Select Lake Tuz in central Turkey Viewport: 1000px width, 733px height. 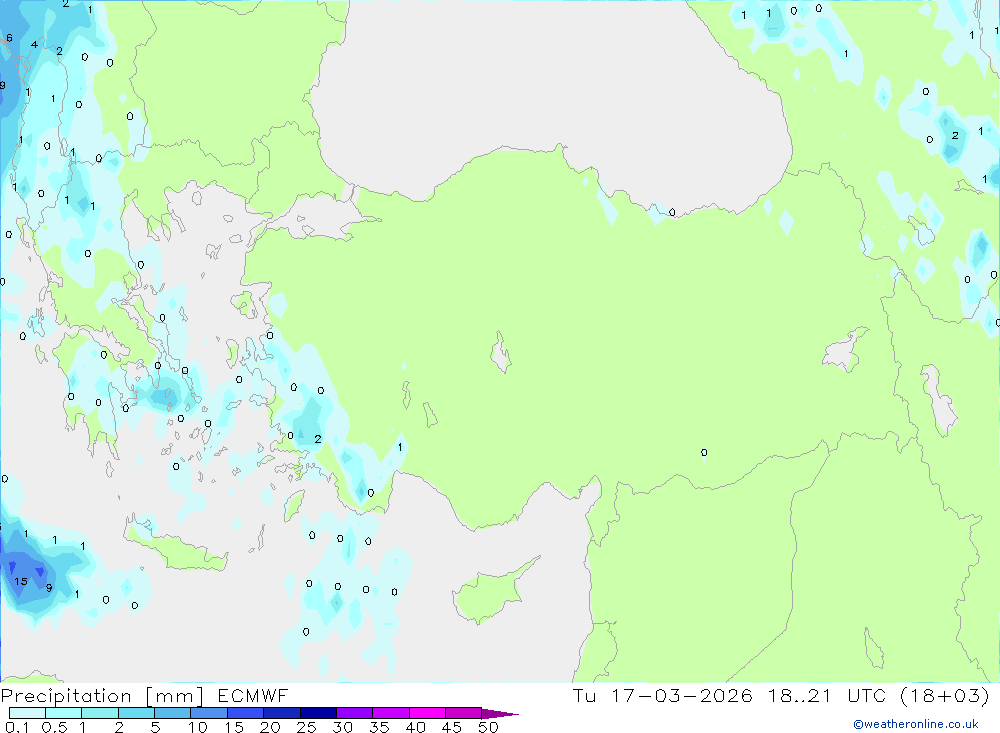(501, 352)
